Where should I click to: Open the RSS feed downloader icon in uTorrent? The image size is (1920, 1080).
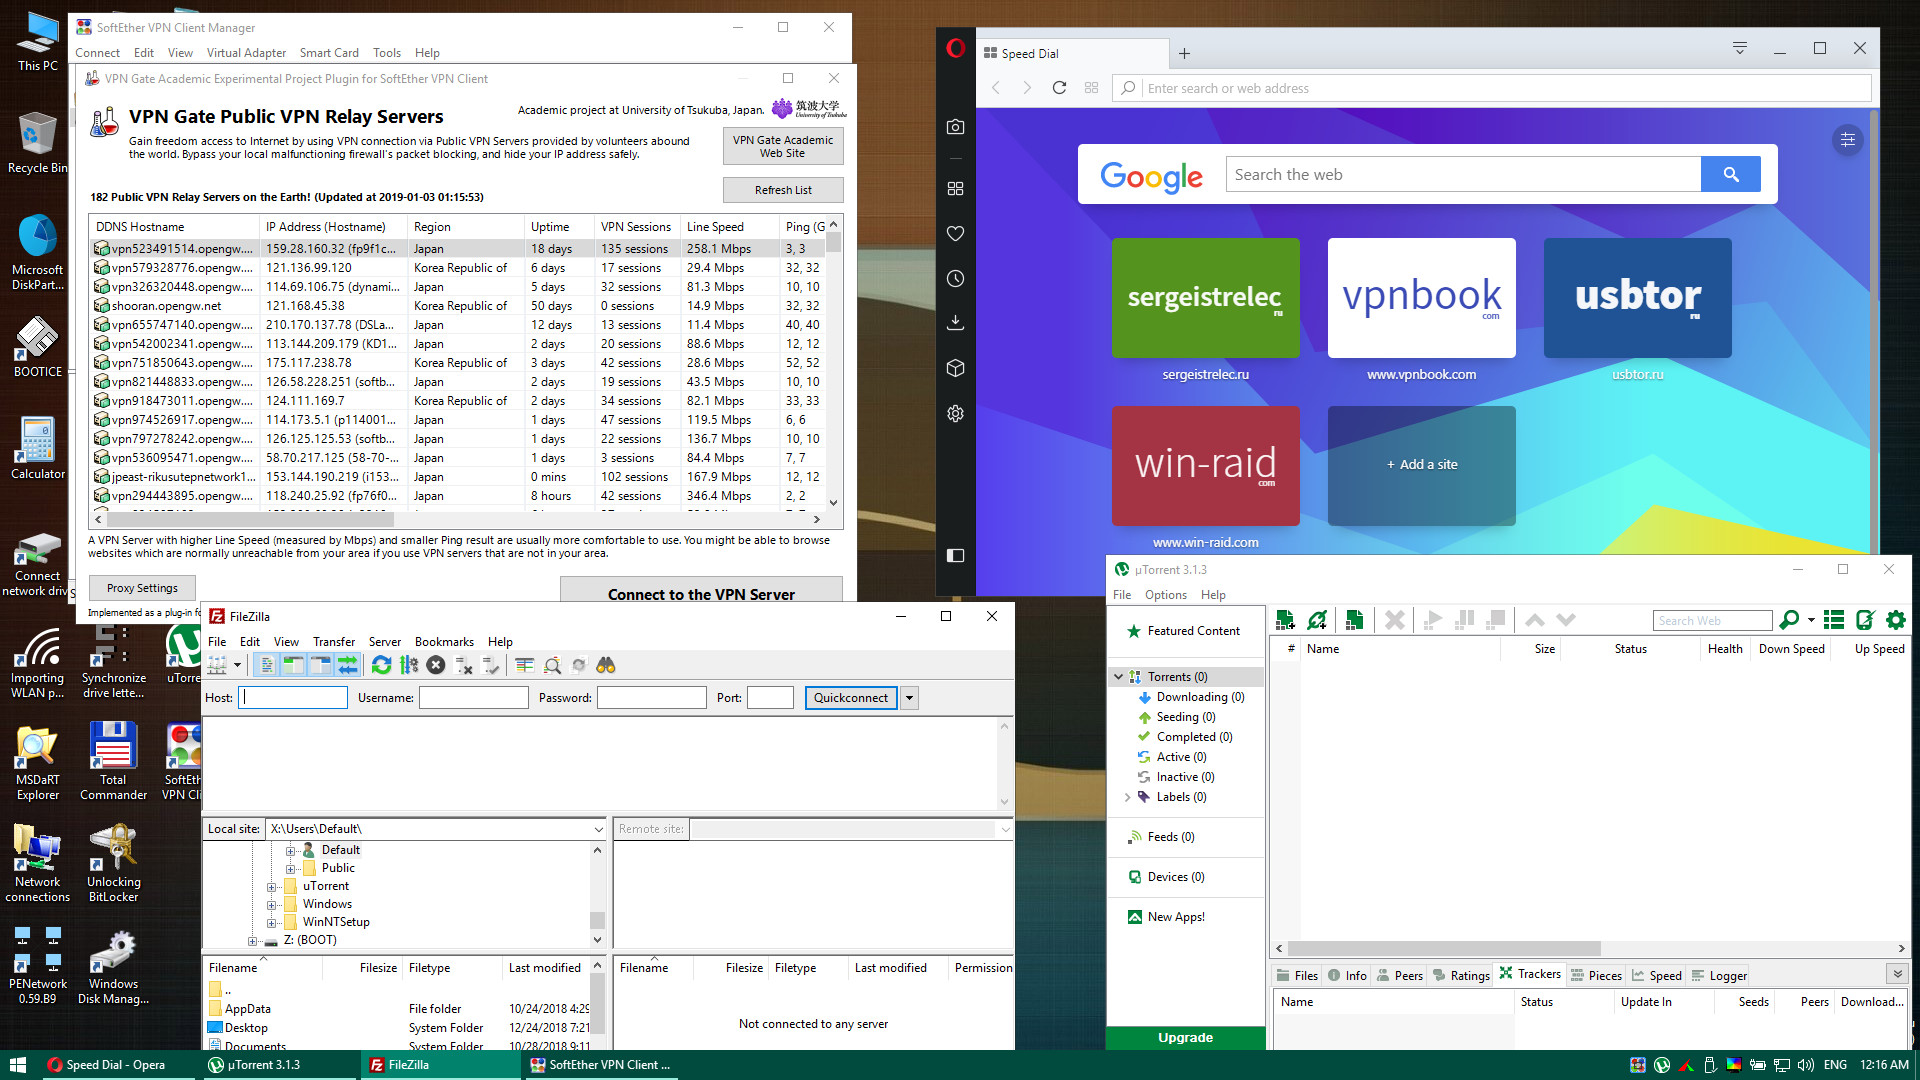tap(1834, 620)
